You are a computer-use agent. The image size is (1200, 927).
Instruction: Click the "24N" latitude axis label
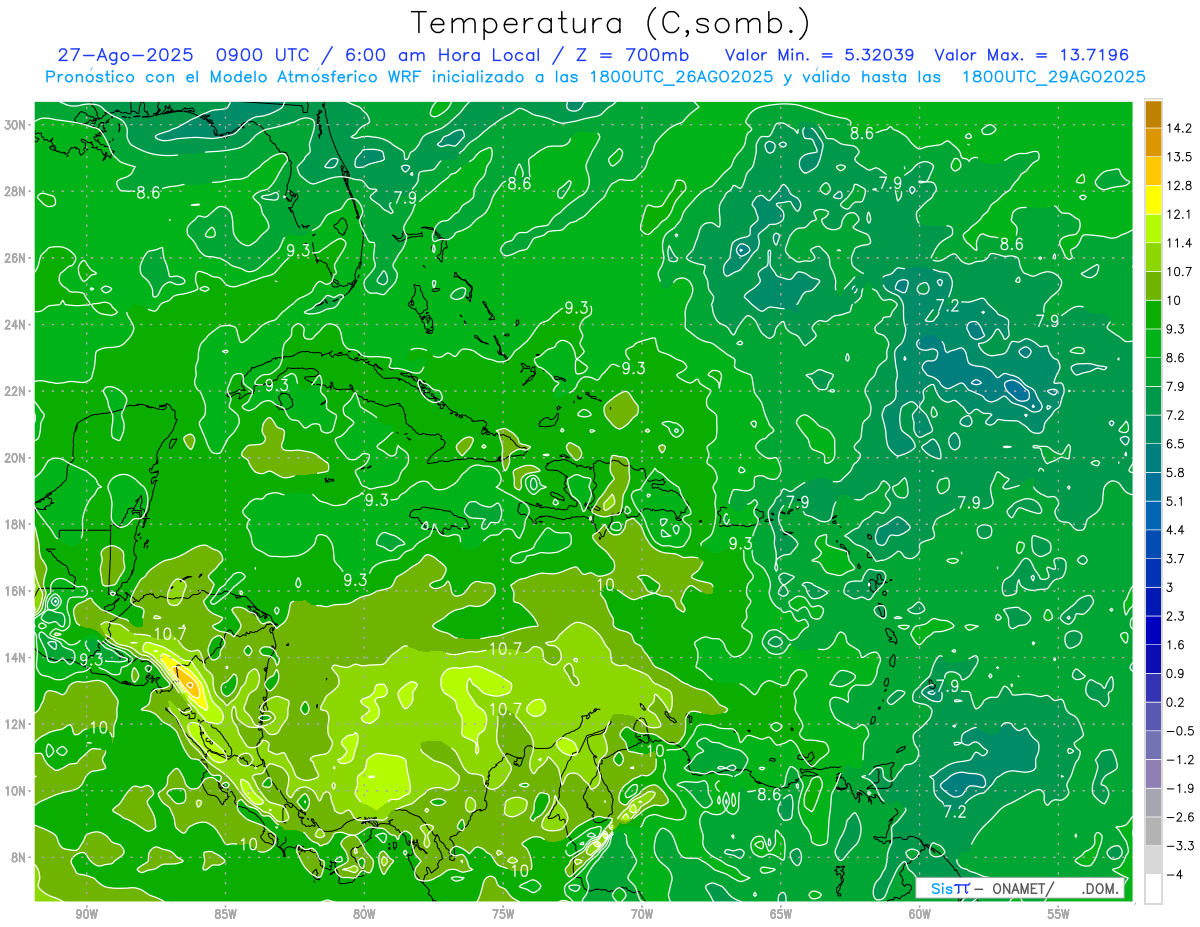(16, 325)
